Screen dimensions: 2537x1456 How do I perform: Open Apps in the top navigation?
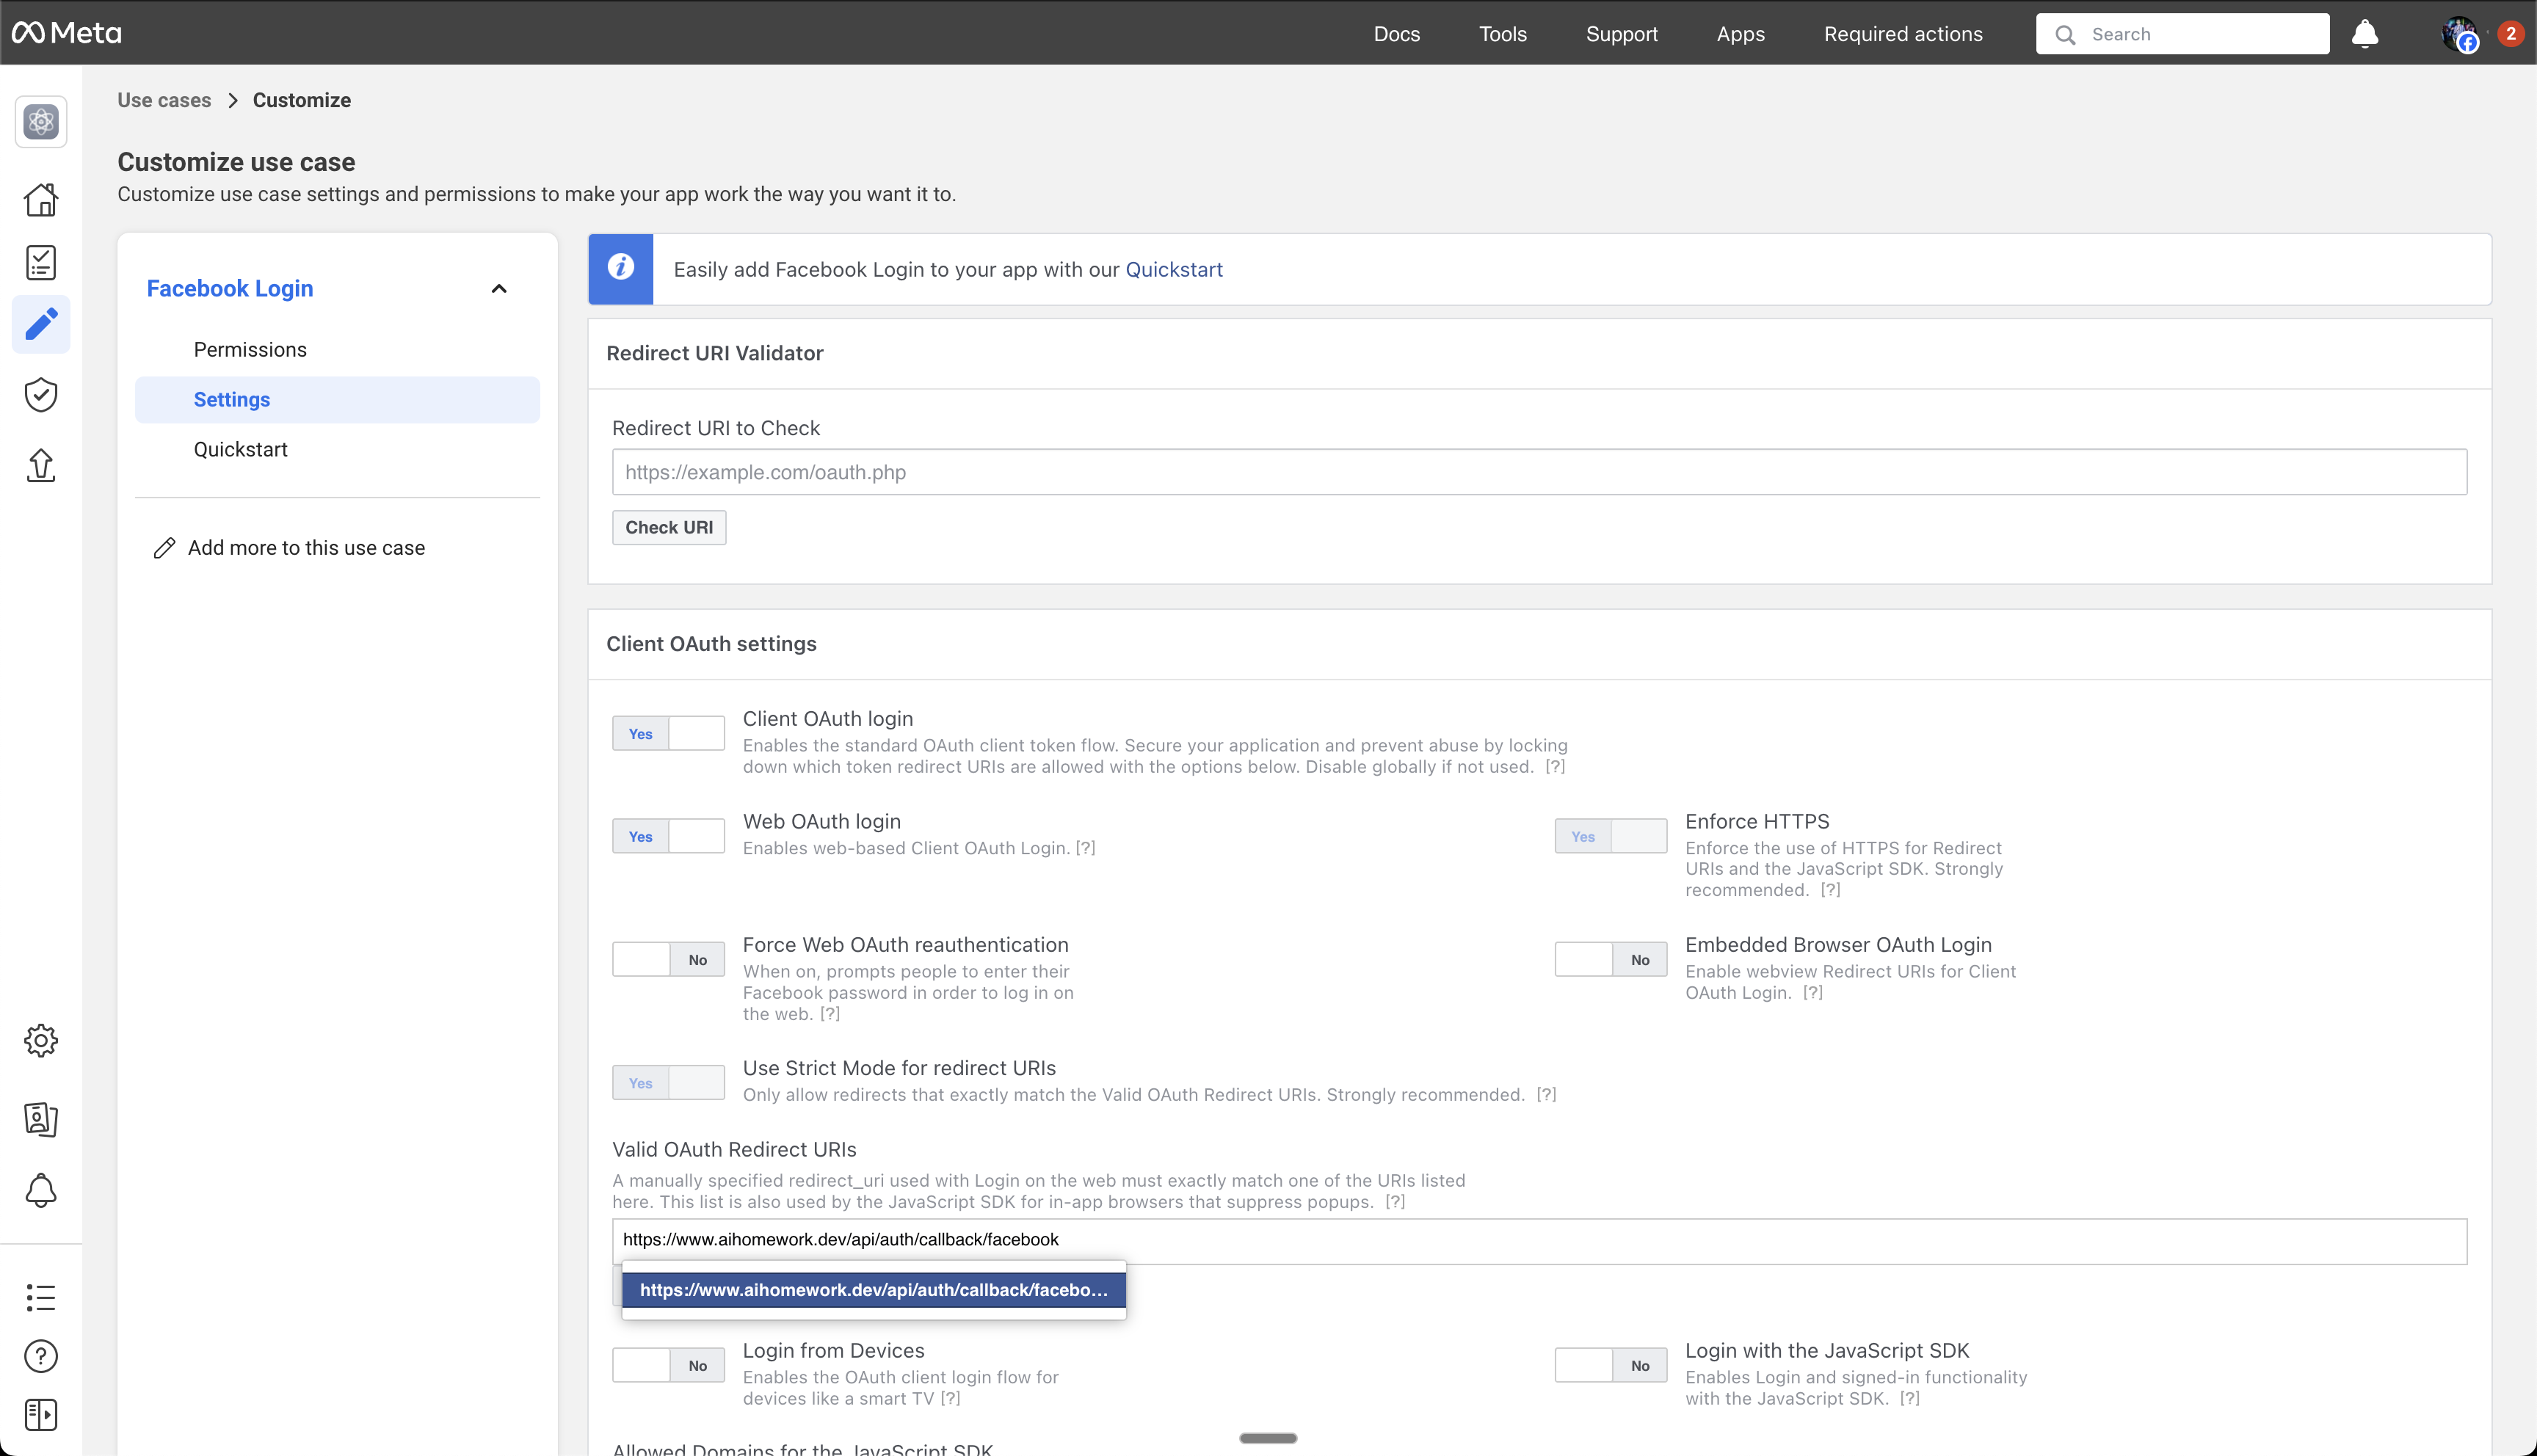(x=1741, y=34)
